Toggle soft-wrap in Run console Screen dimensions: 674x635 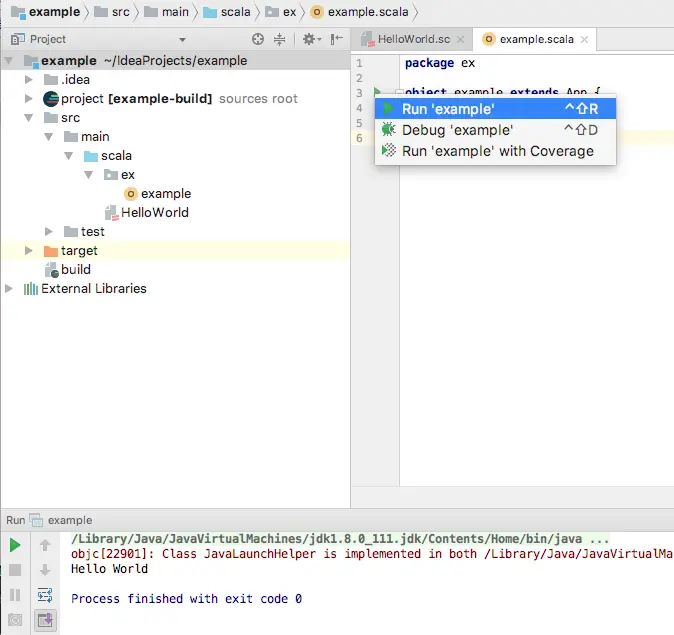coord(45,595)
